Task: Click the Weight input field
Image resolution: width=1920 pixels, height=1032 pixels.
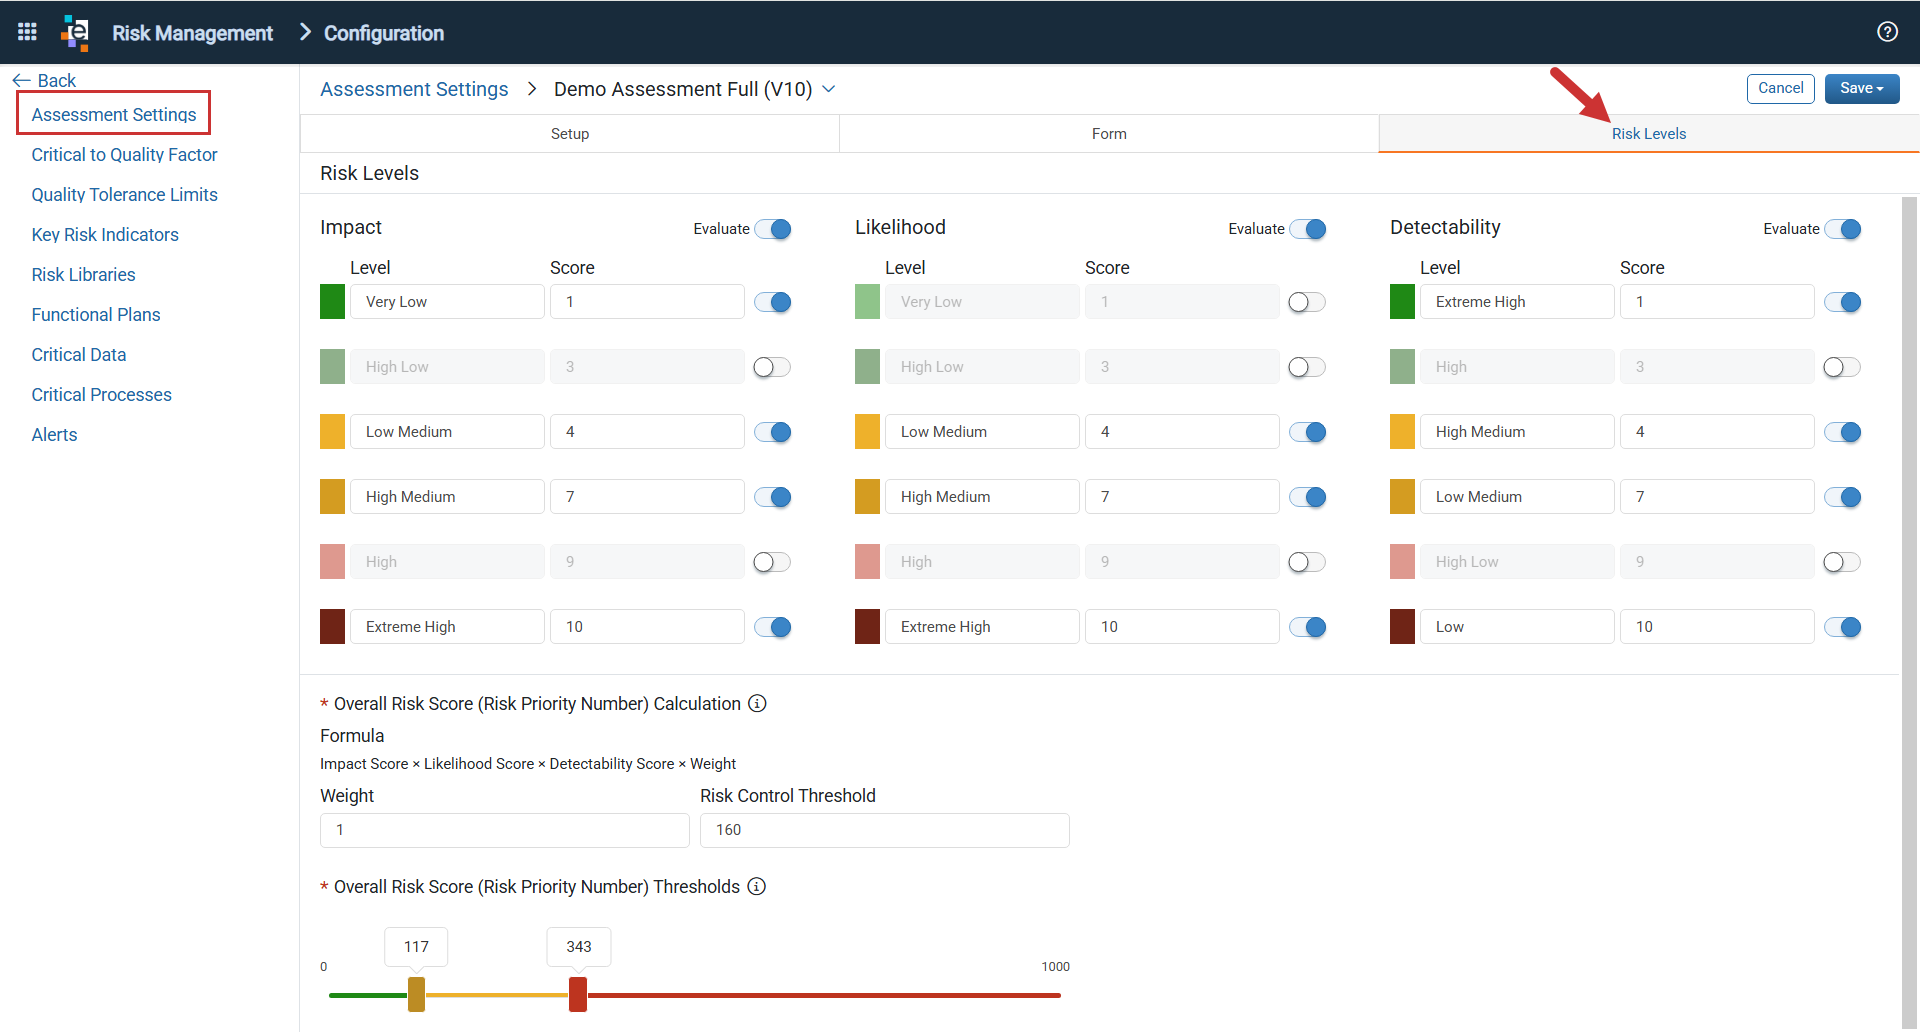Action: coord(505,830)
